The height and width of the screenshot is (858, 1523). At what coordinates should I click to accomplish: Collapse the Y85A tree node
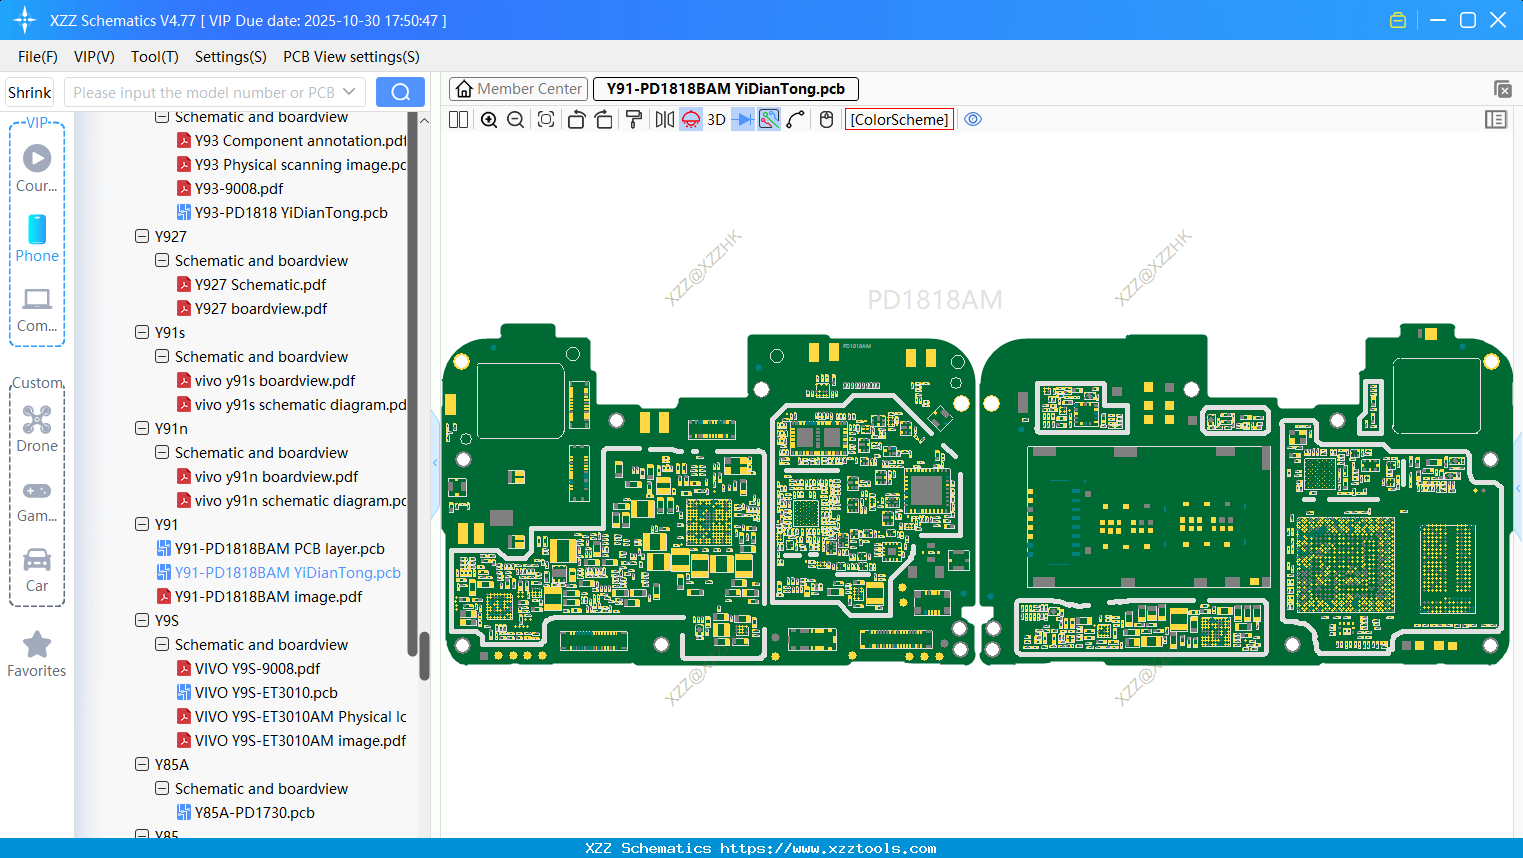click(142, 764)
